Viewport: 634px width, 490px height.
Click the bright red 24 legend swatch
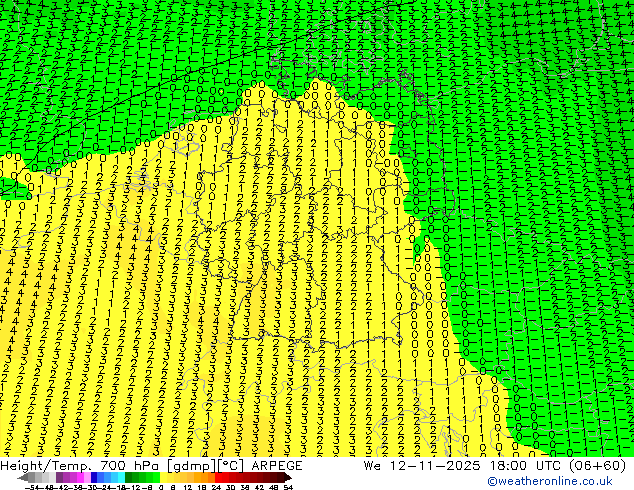(218, 477)
